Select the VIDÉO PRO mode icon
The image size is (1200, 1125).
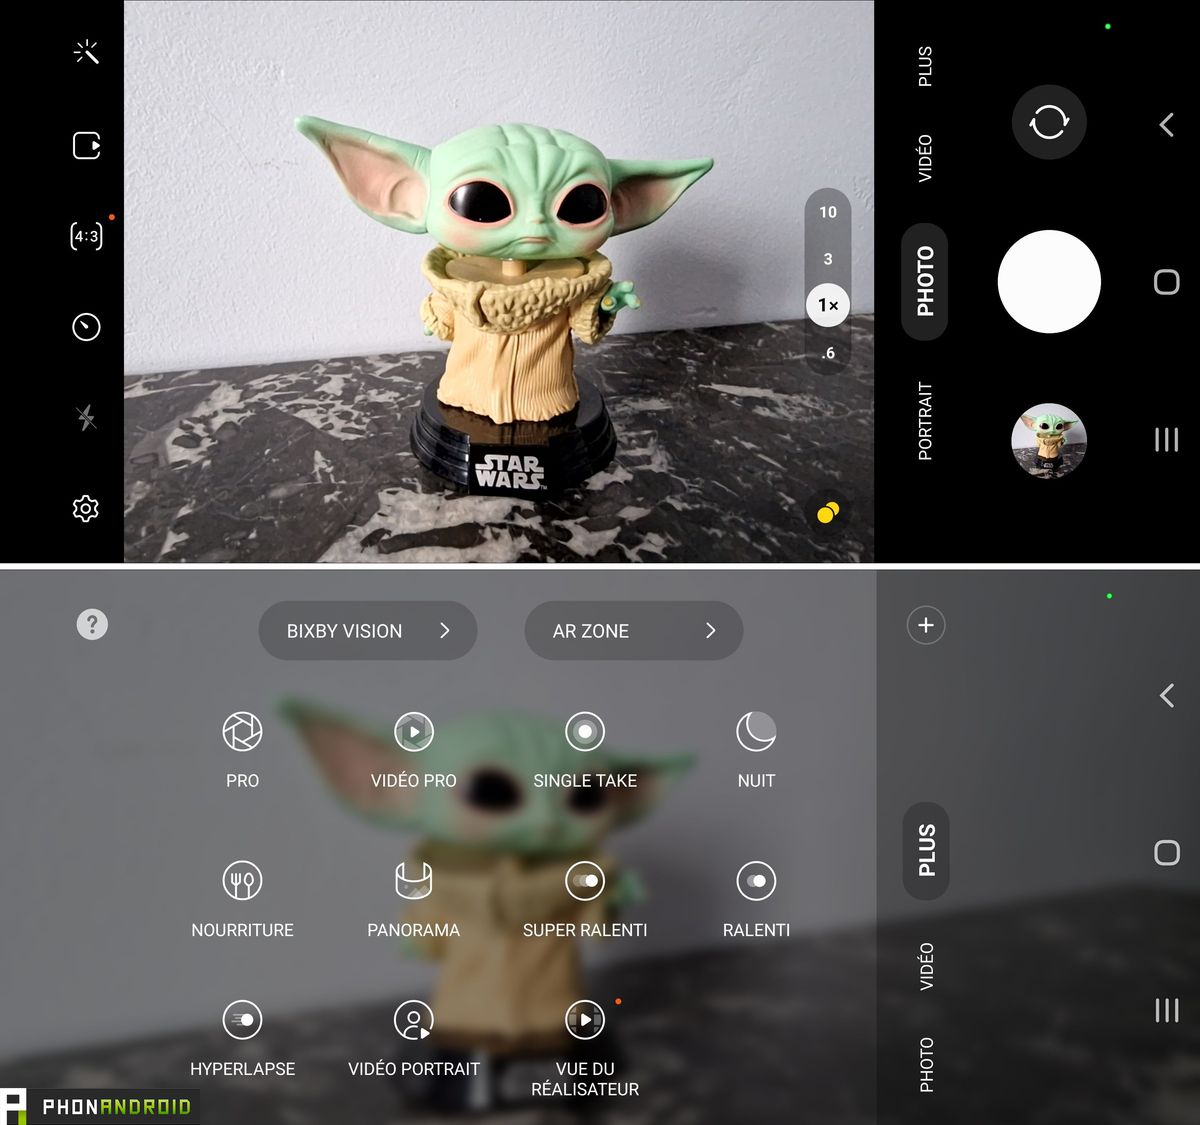click(413, 732)
